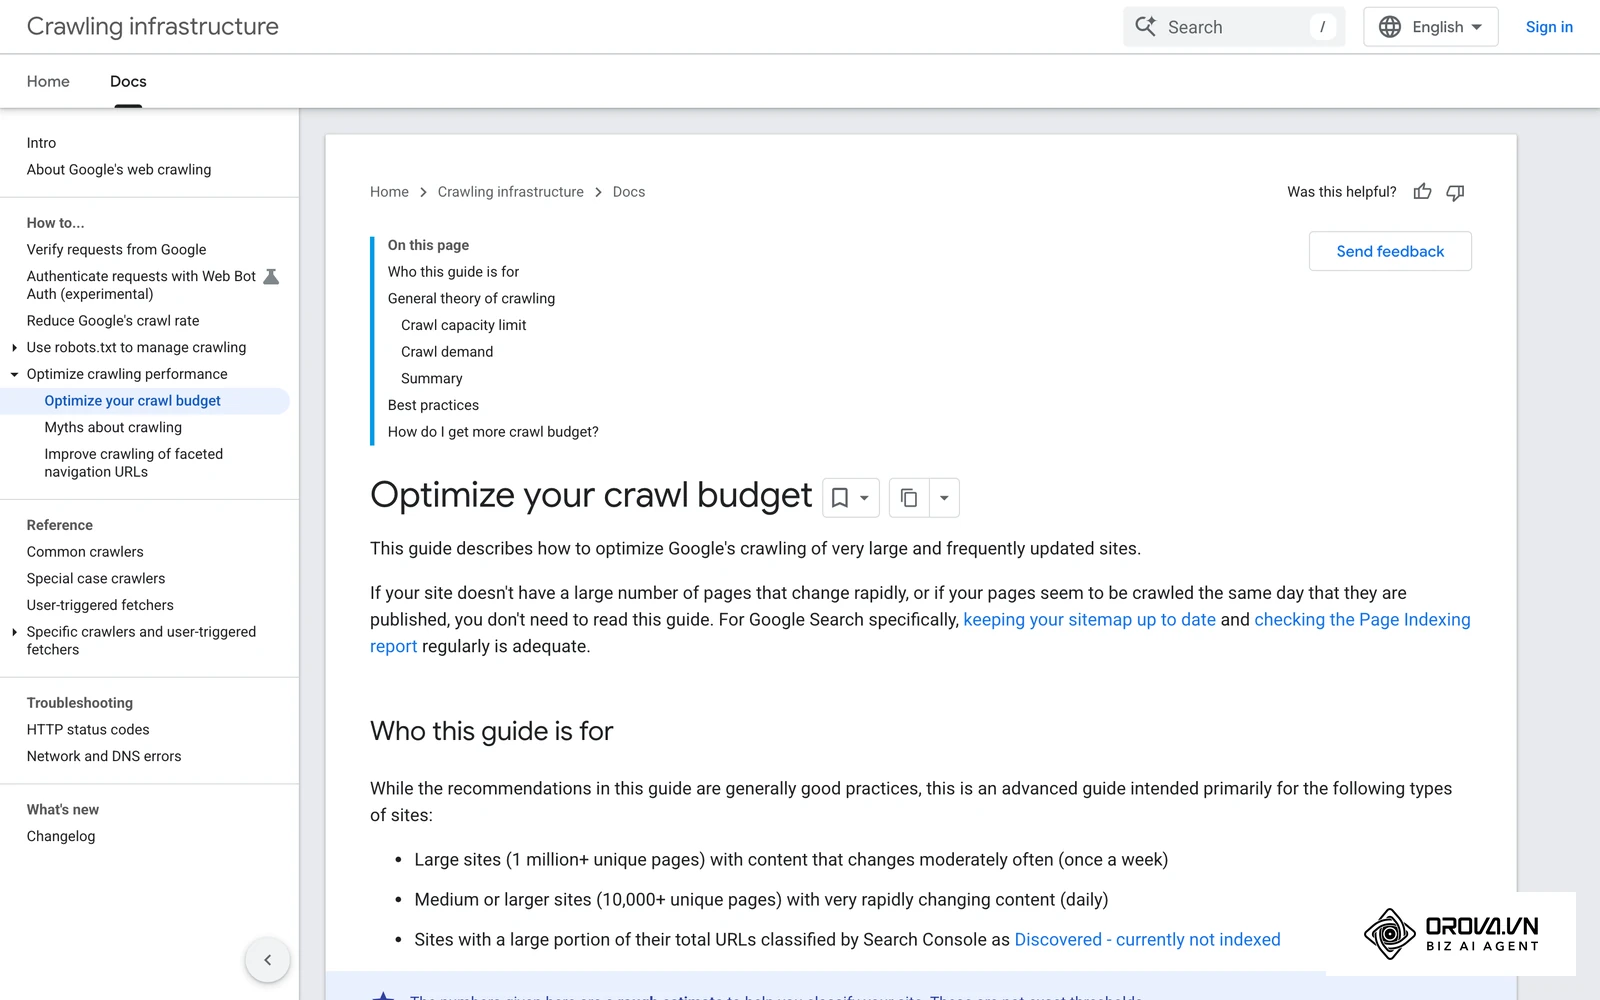Select Optimize your crawl budget sidebar item
The height and width of the screenshot is (1000, 1600).
132,401
